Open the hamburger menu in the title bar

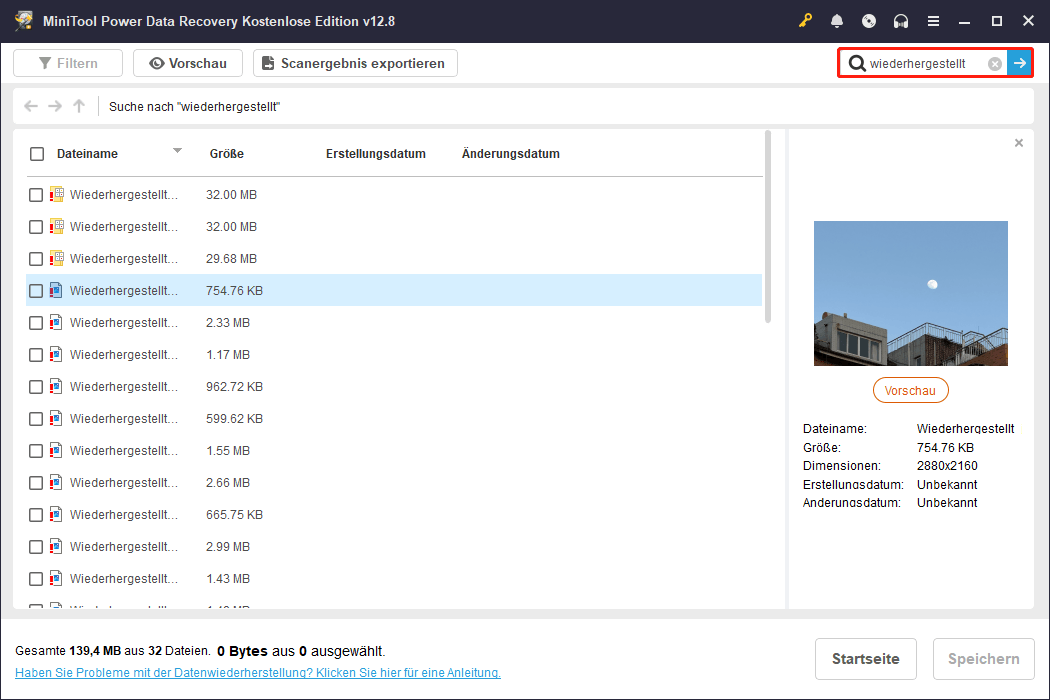point(933,20)
